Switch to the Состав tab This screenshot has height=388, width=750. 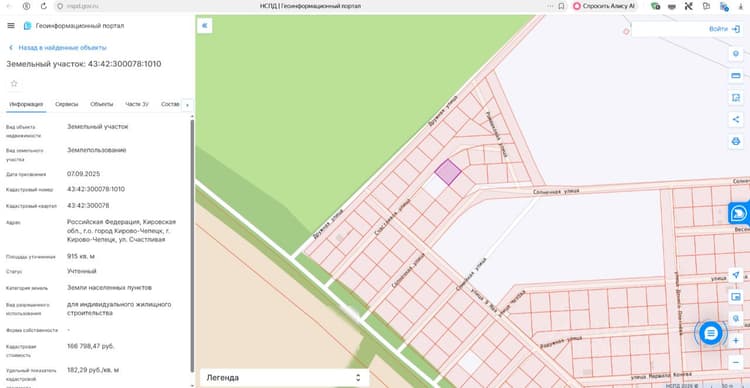click(170, 104)
